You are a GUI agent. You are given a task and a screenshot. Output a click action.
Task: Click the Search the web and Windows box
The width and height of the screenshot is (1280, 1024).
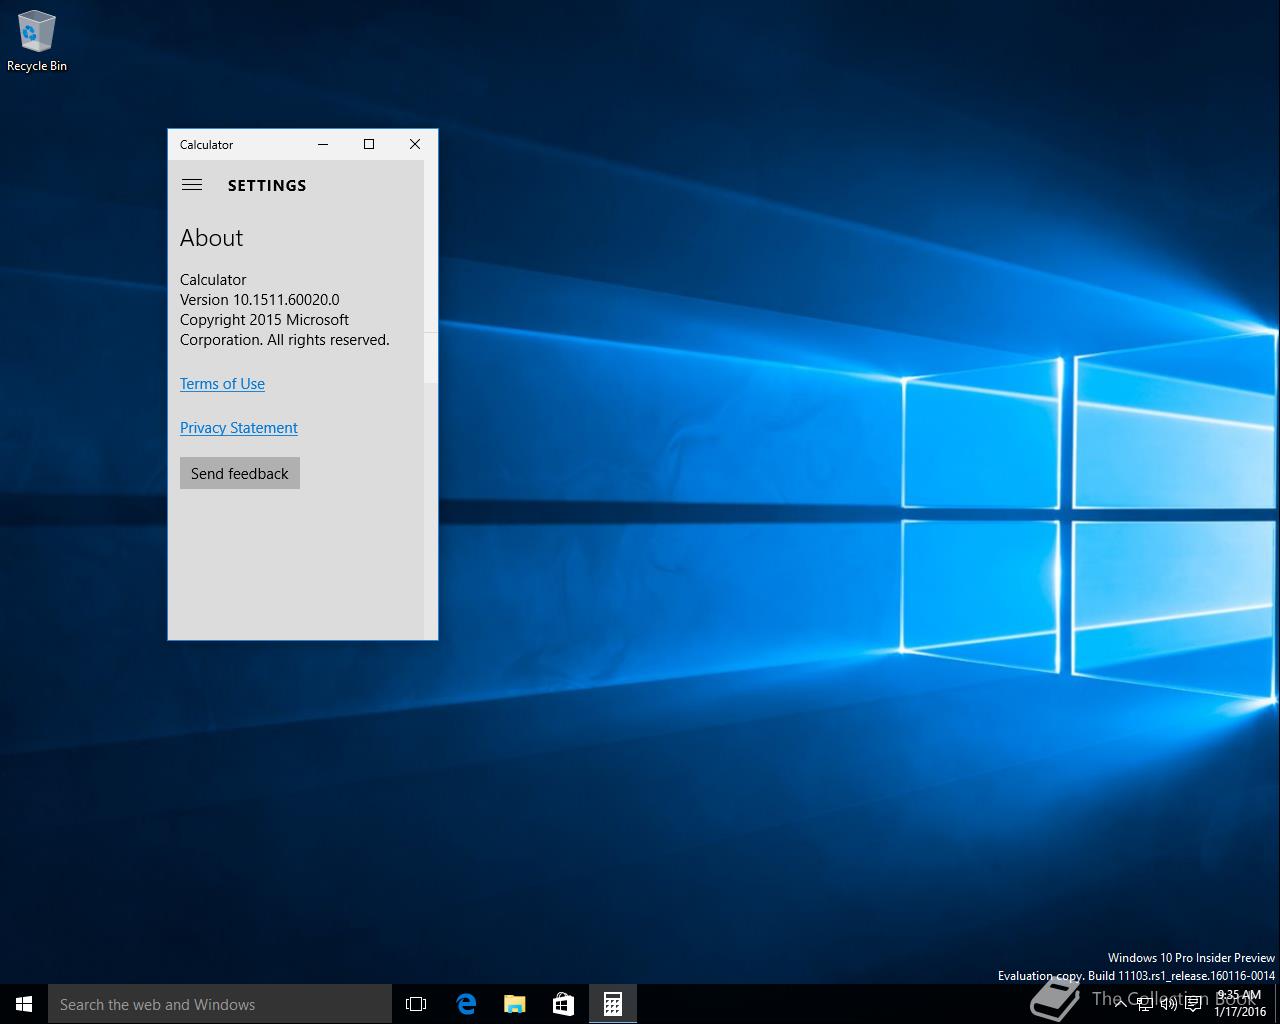(220, 1004)
